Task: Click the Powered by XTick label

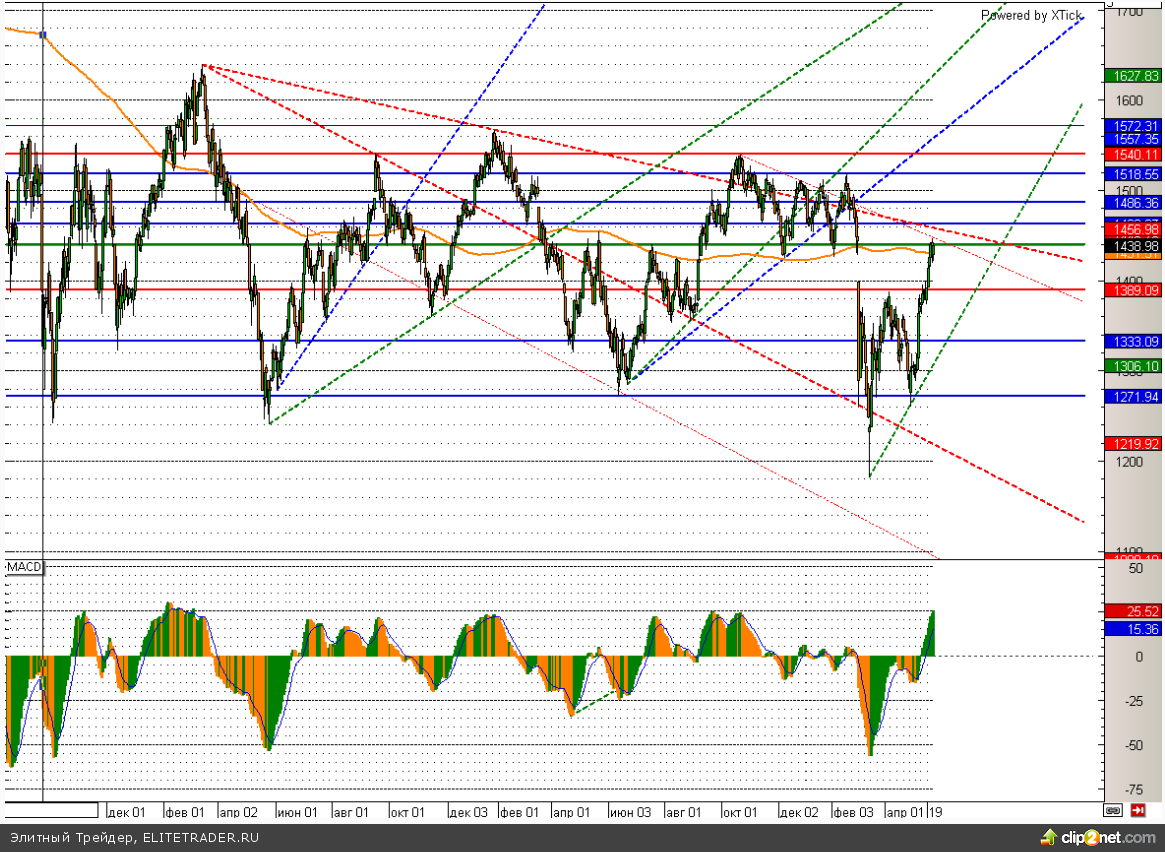Action: point(1030,15)
